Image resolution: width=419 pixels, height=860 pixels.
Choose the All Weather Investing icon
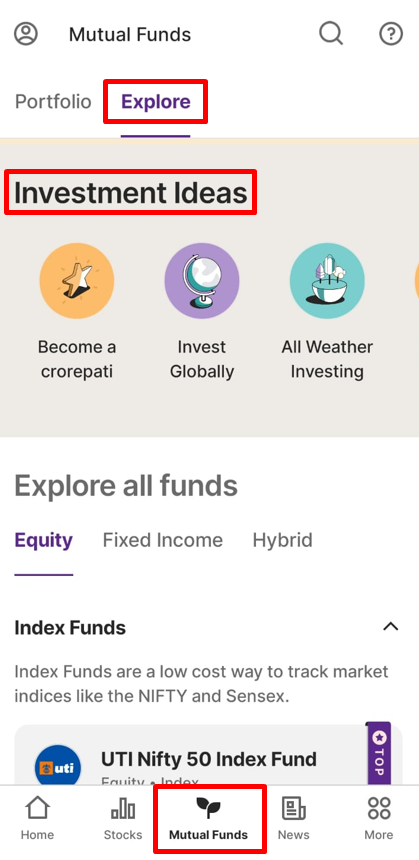click(x=327, y=280)
